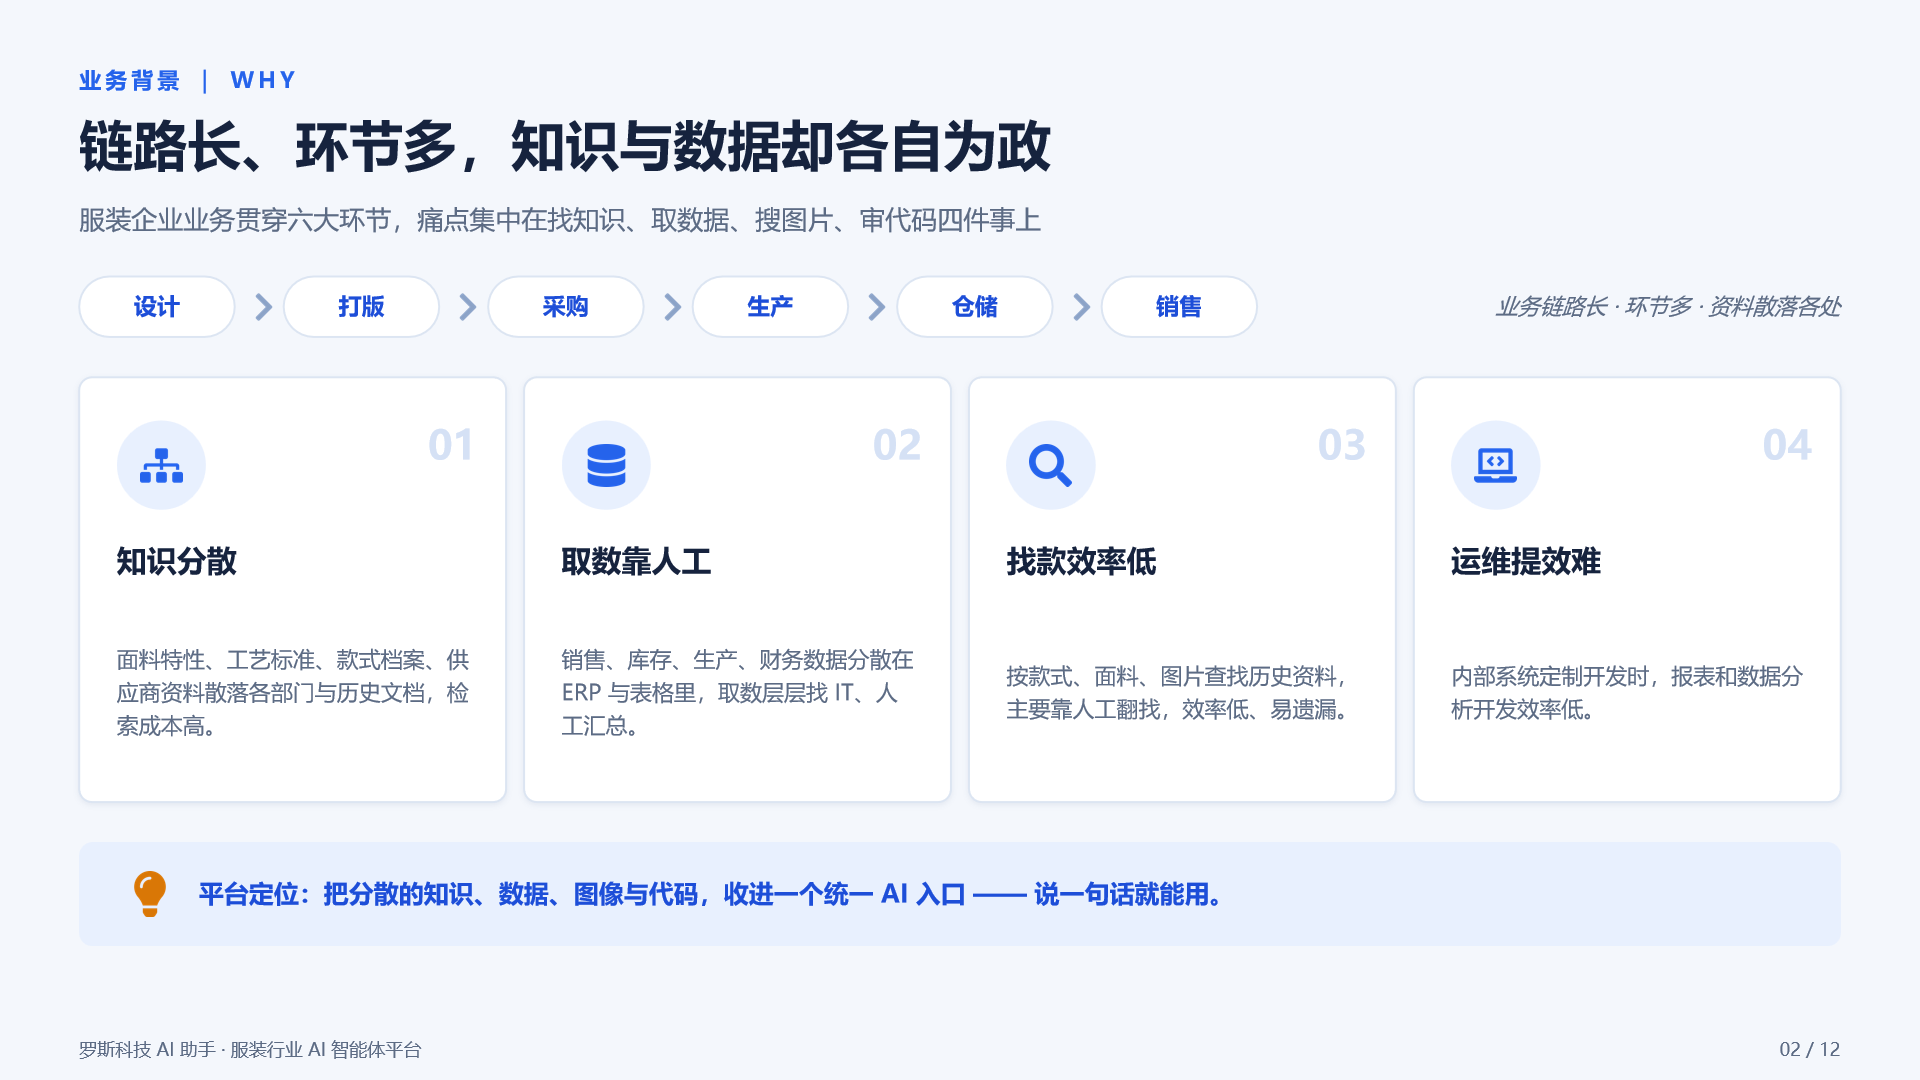Image resolution: width=1920 pixels, height=1080 pixels.
Task: Click the chevron arrow between 设计 and 打版
Action: coord(263,307)
